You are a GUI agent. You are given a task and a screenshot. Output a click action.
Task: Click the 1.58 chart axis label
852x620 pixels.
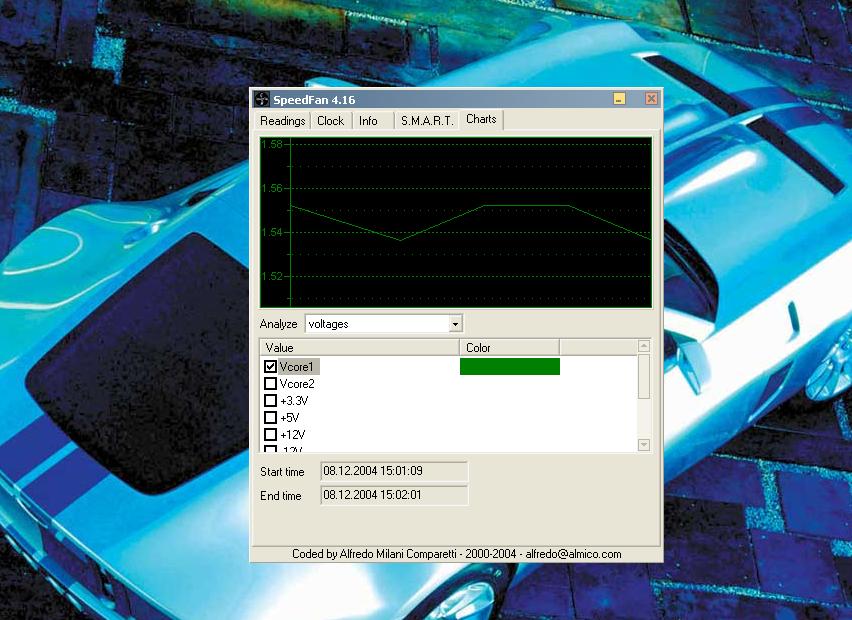tap(272, 145)
